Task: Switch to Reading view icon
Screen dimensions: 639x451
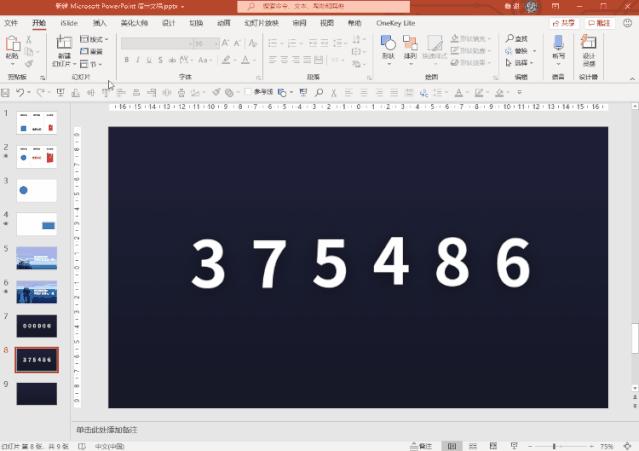Action: point(493,446)
